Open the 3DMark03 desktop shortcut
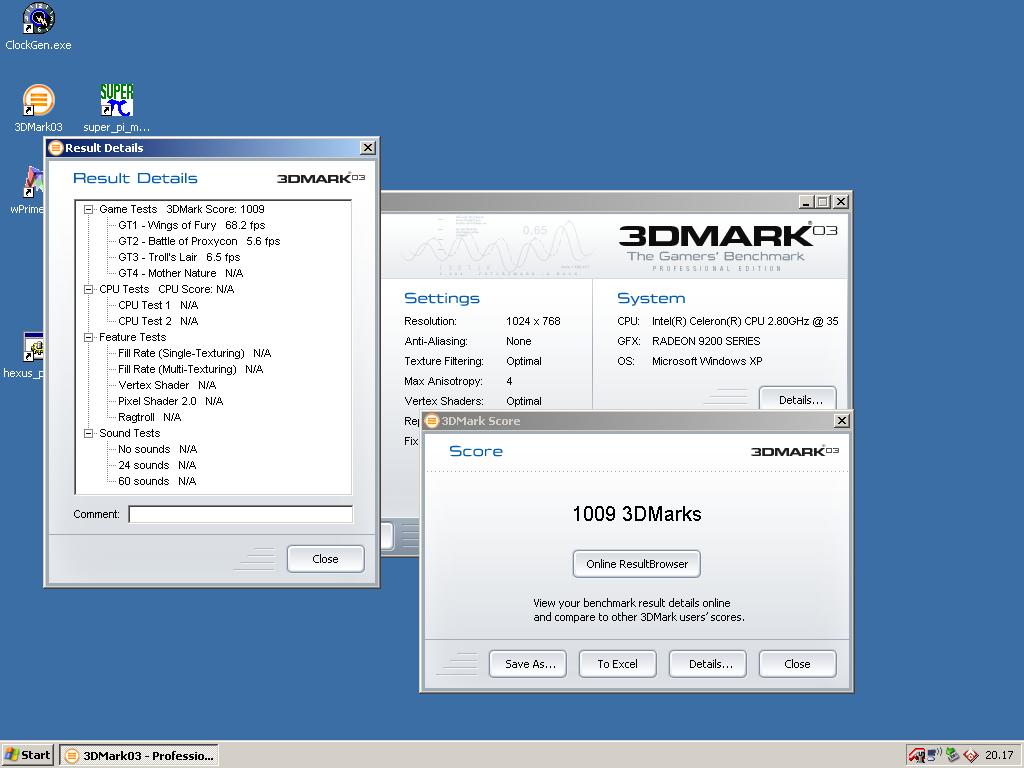1024x768 pixels. (38, 108)
